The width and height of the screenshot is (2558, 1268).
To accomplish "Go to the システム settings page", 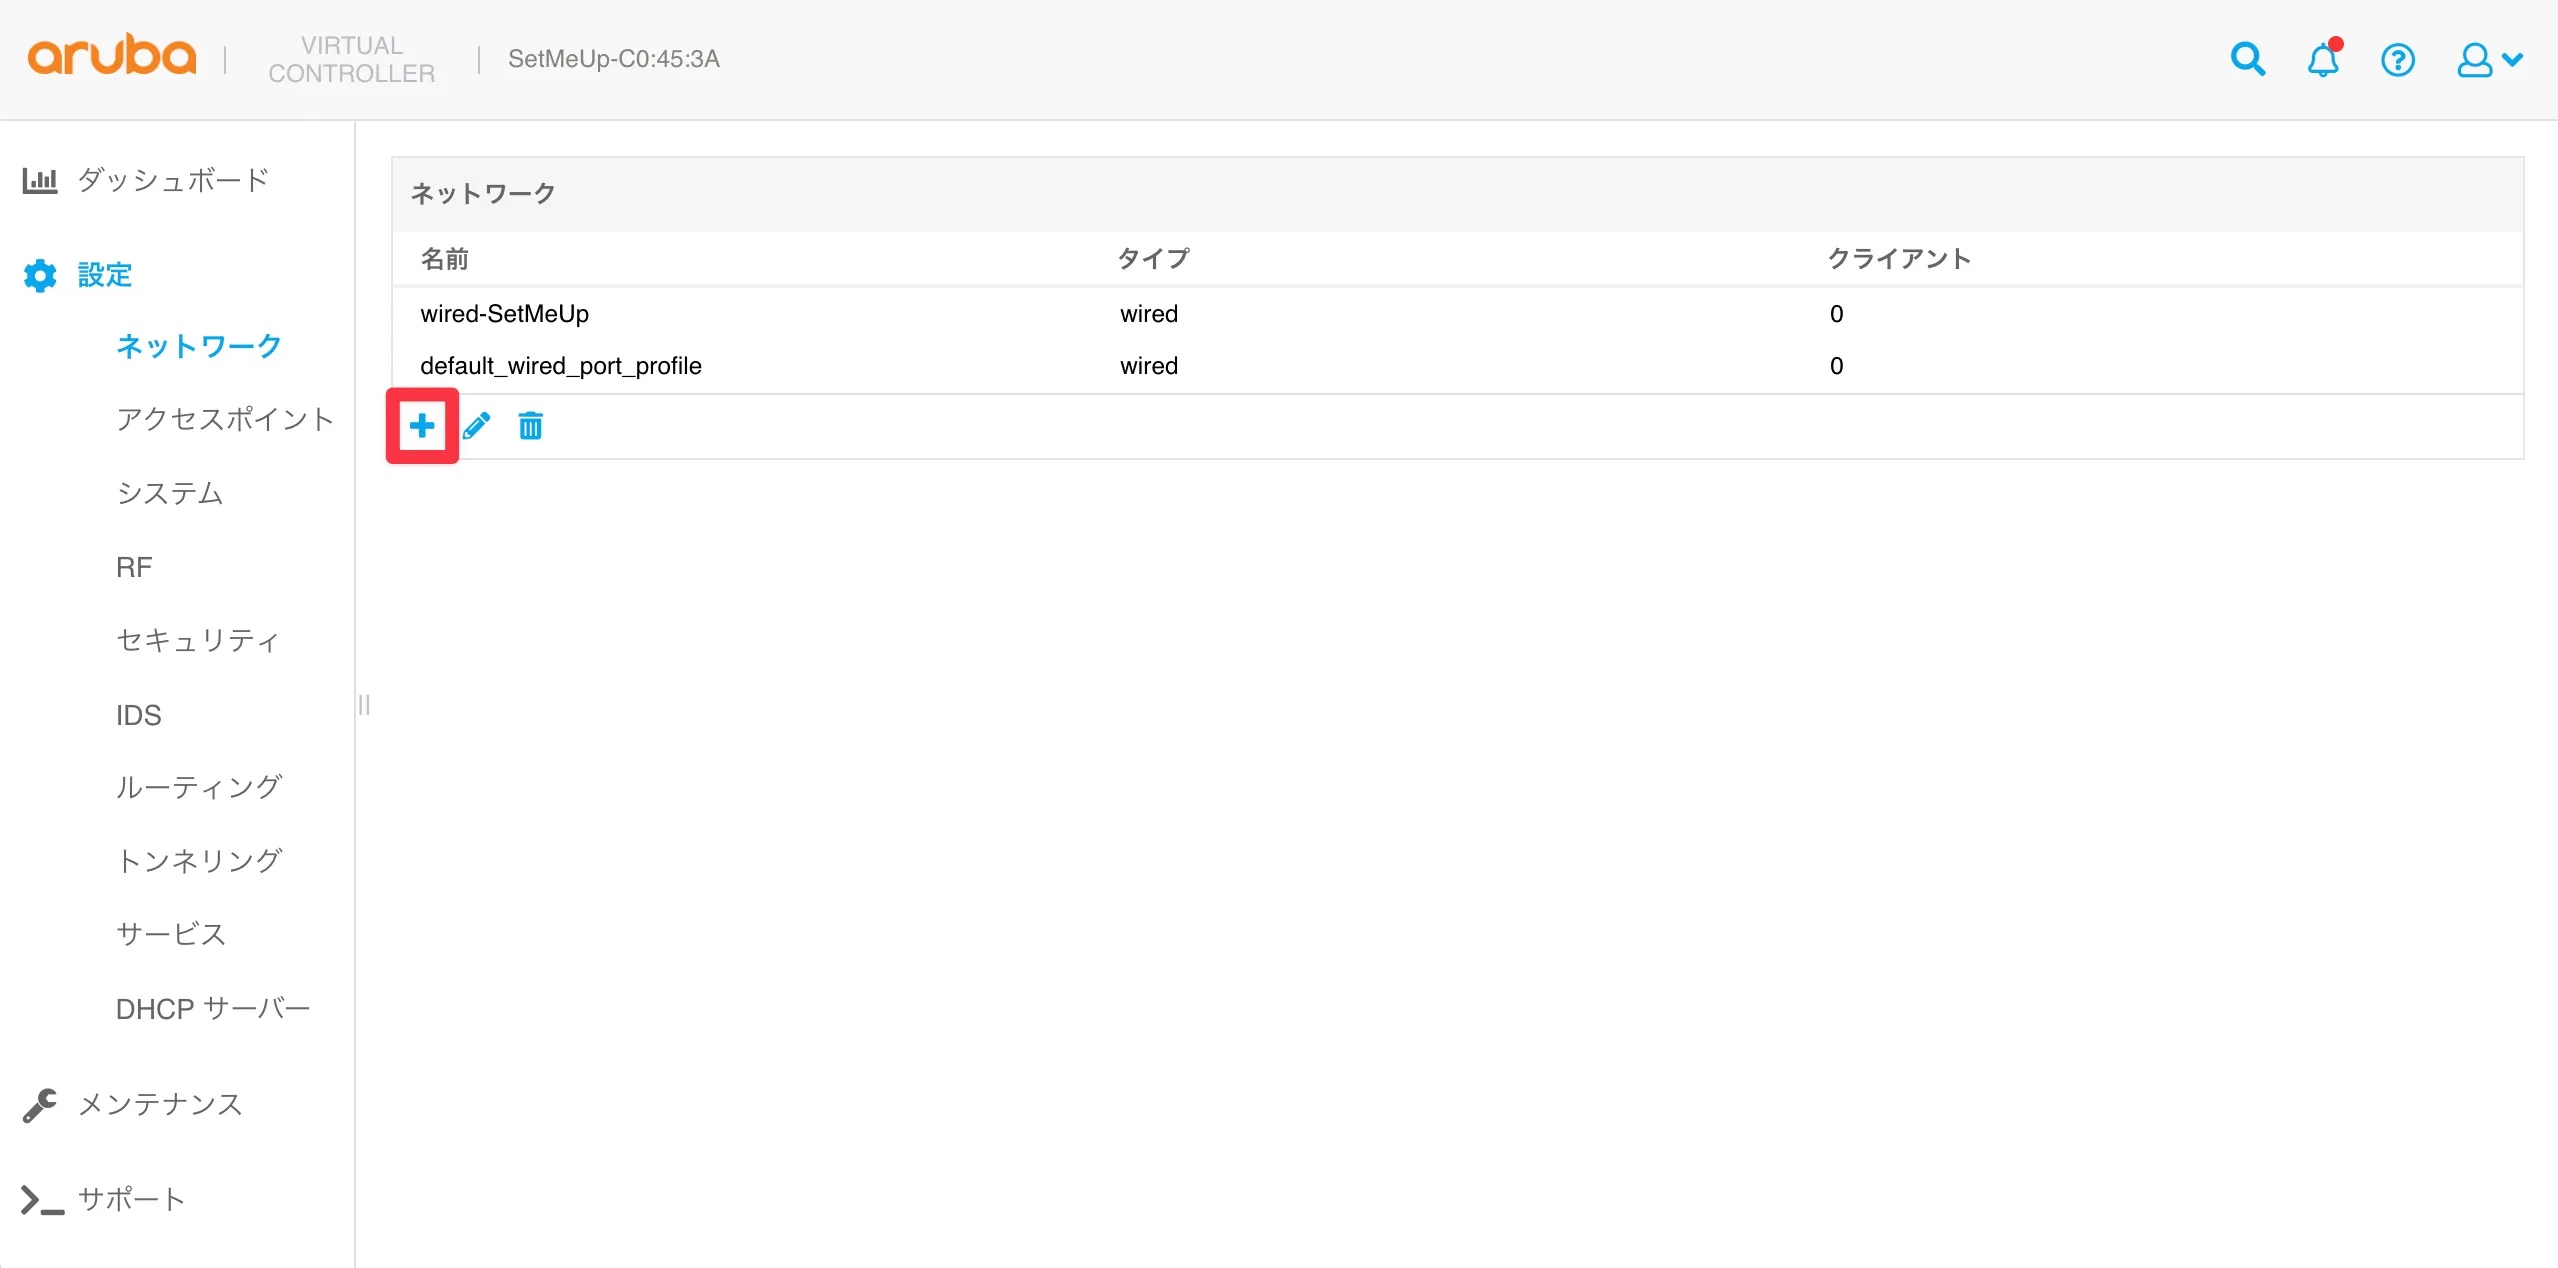I will click(170, 493).
